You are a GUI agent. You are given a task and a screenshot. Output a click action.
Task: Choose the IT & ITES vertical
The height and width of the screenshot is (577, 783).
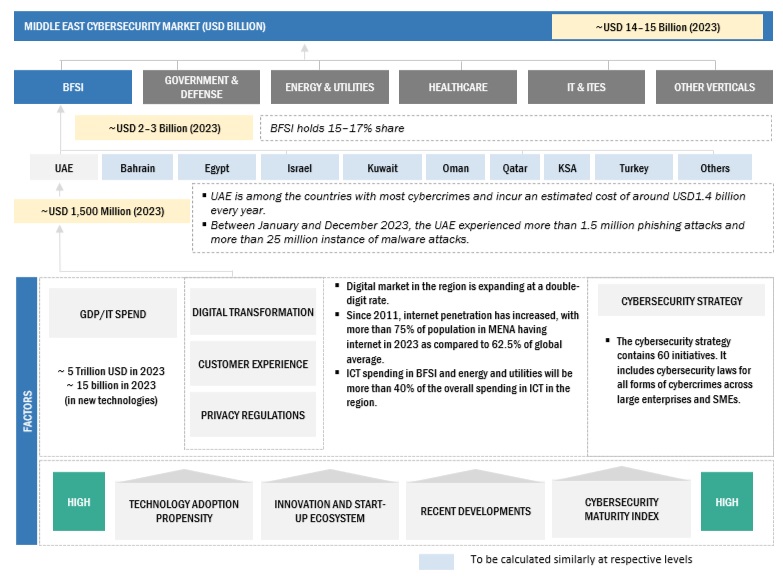click(x=586, y=87)
